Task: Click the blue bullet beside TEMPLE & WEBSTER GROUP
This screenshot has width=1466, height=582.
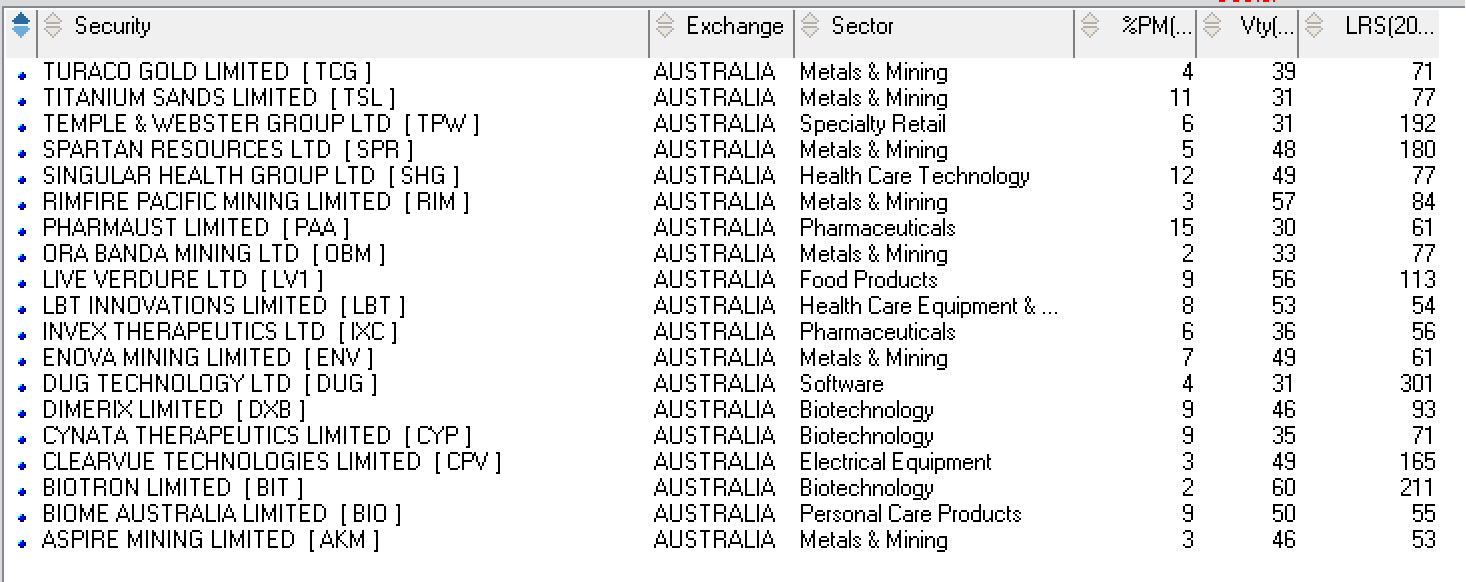Action: [22, 127]
